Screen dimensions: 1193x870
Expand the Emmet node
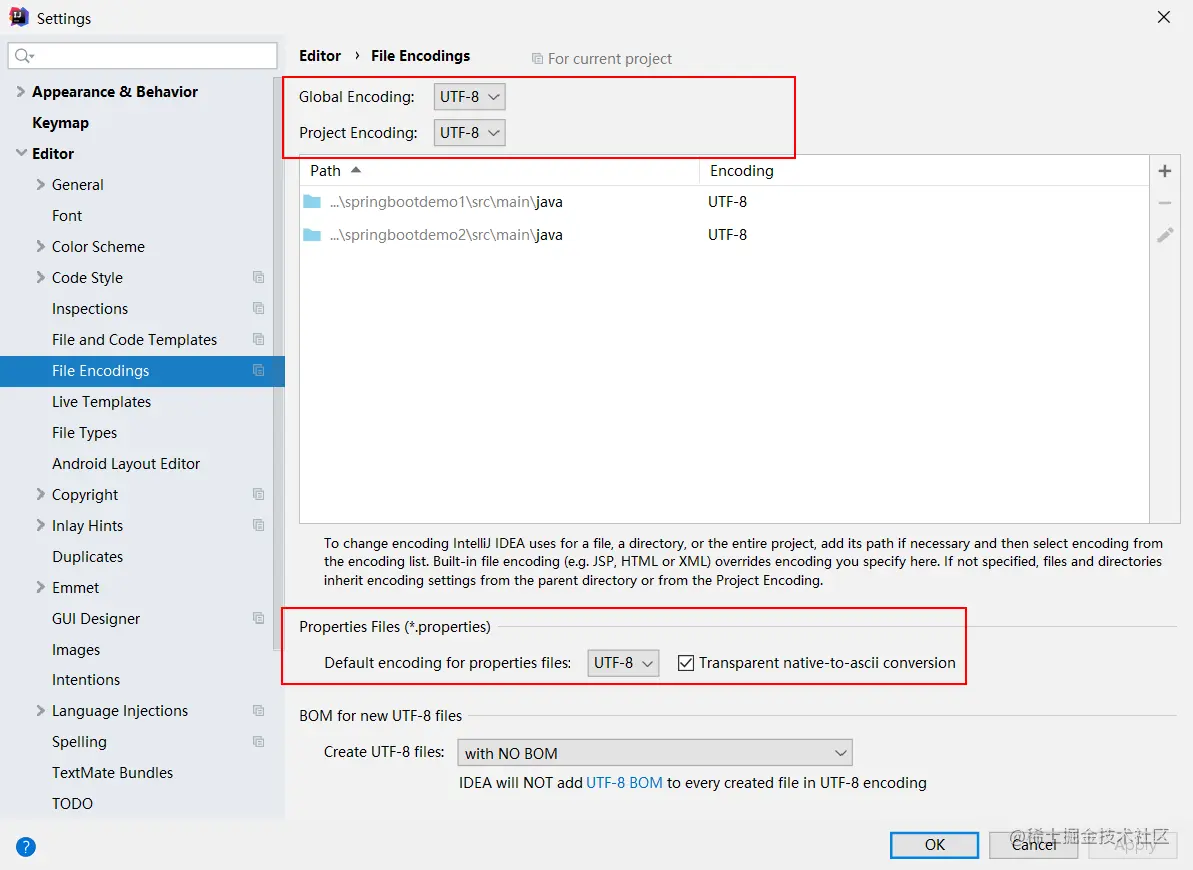coord(40,587)
